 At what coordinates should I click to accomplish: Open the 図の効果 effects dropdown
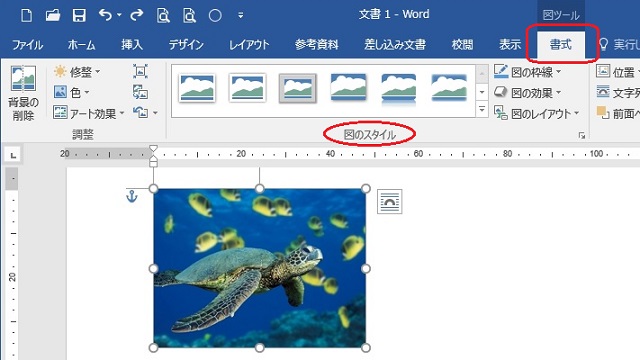[527, 93]
